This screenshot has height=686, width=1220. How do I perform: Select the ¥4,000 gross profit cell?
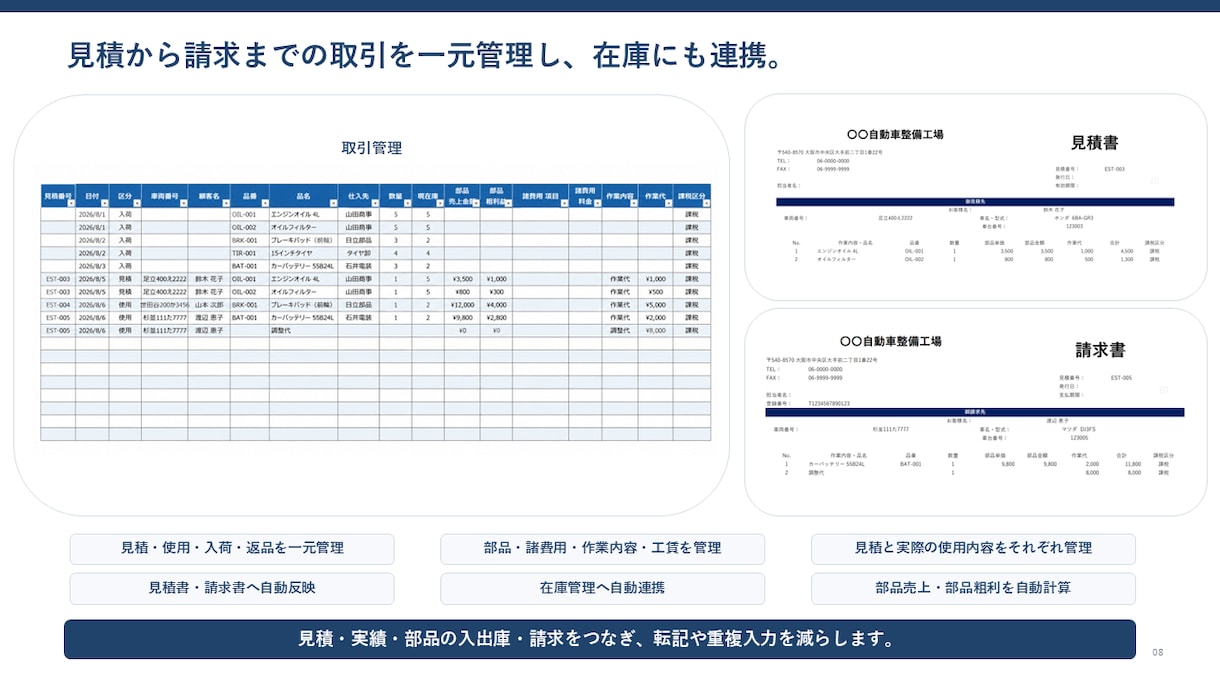click(496, 304)
